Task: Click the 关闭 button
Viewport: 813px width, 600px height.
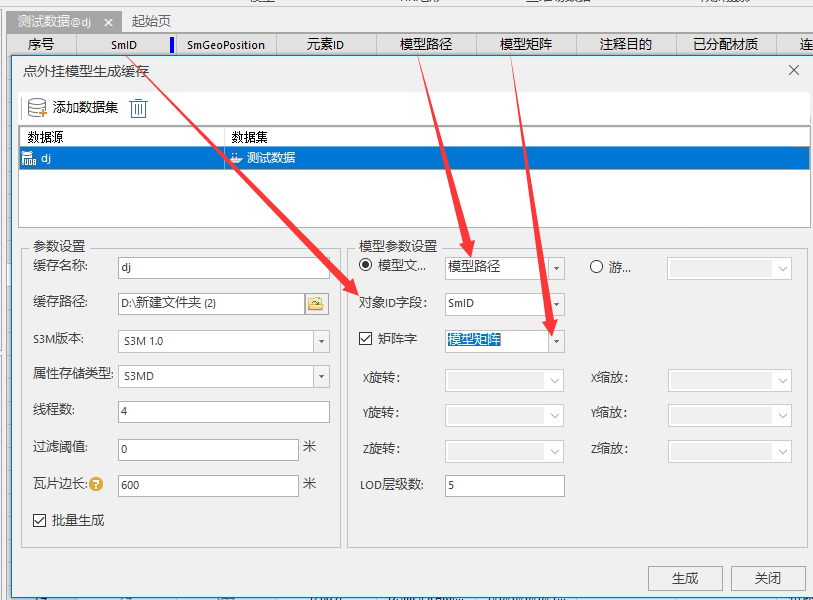Action: (x=767, y=578)
